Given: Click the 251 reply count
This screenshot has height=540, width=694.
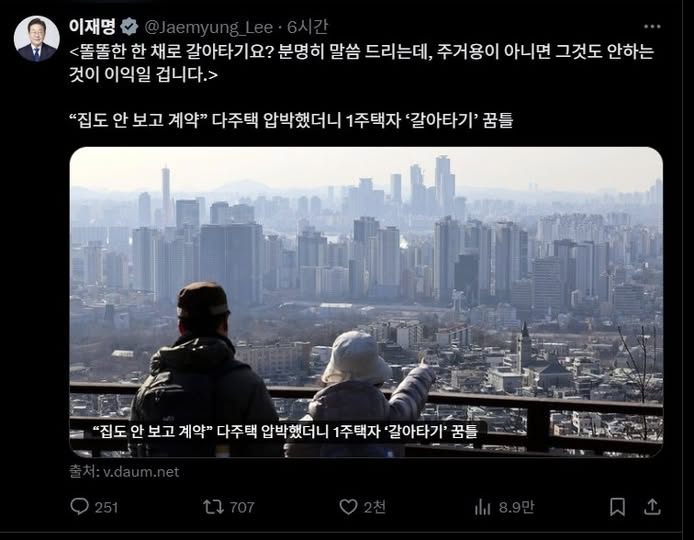Looking at the screenshot, I should [106, 507].
